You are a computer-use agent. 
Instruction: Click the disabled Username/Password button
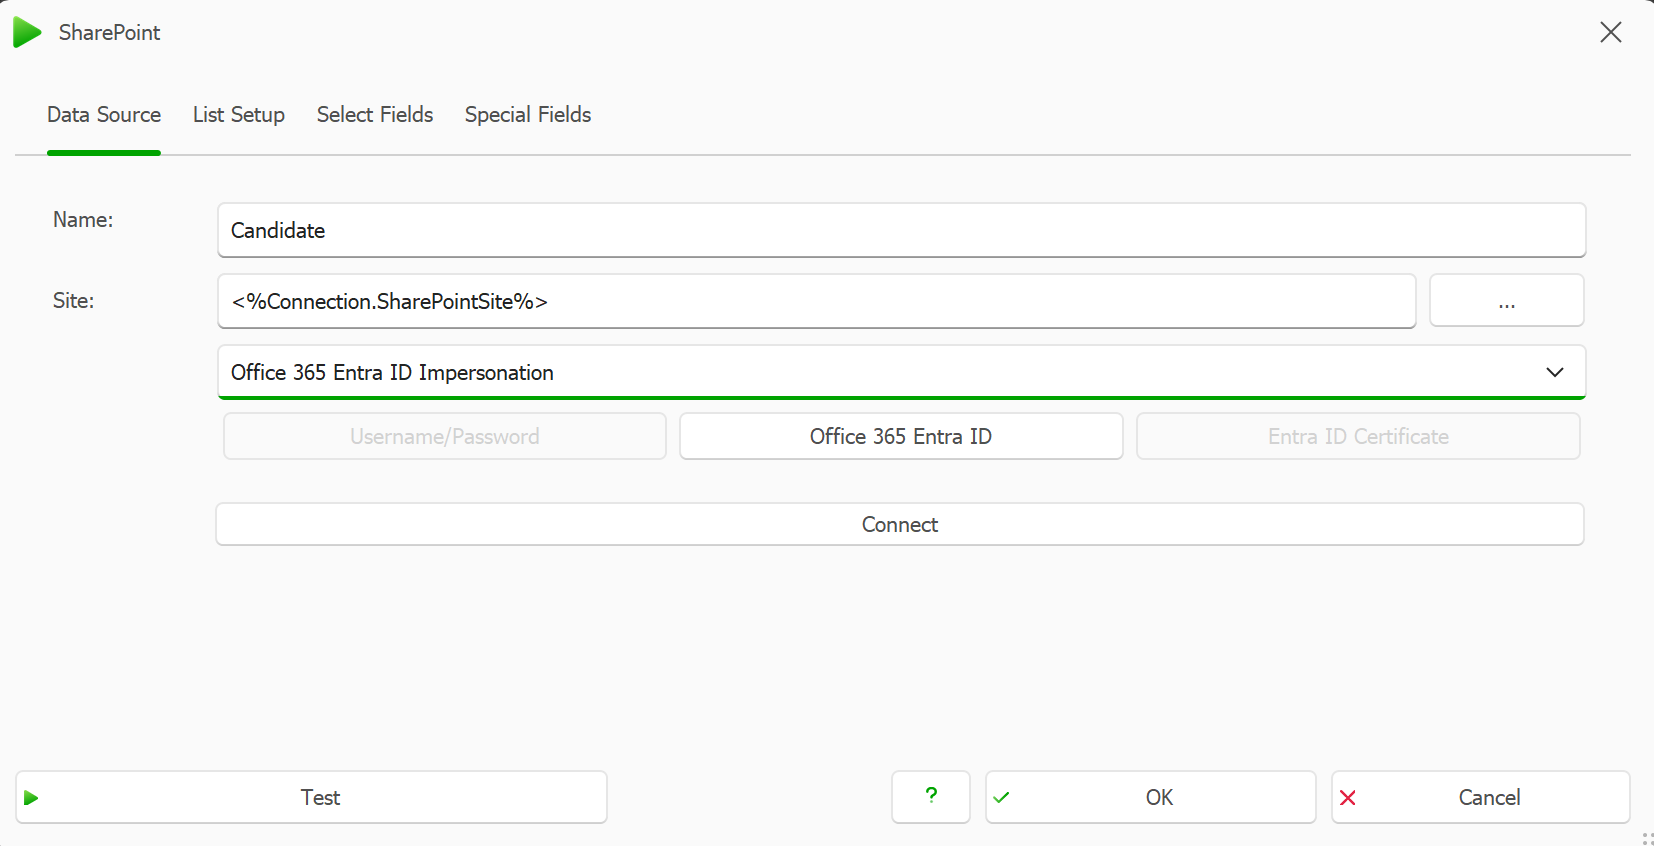click(445, 436)
